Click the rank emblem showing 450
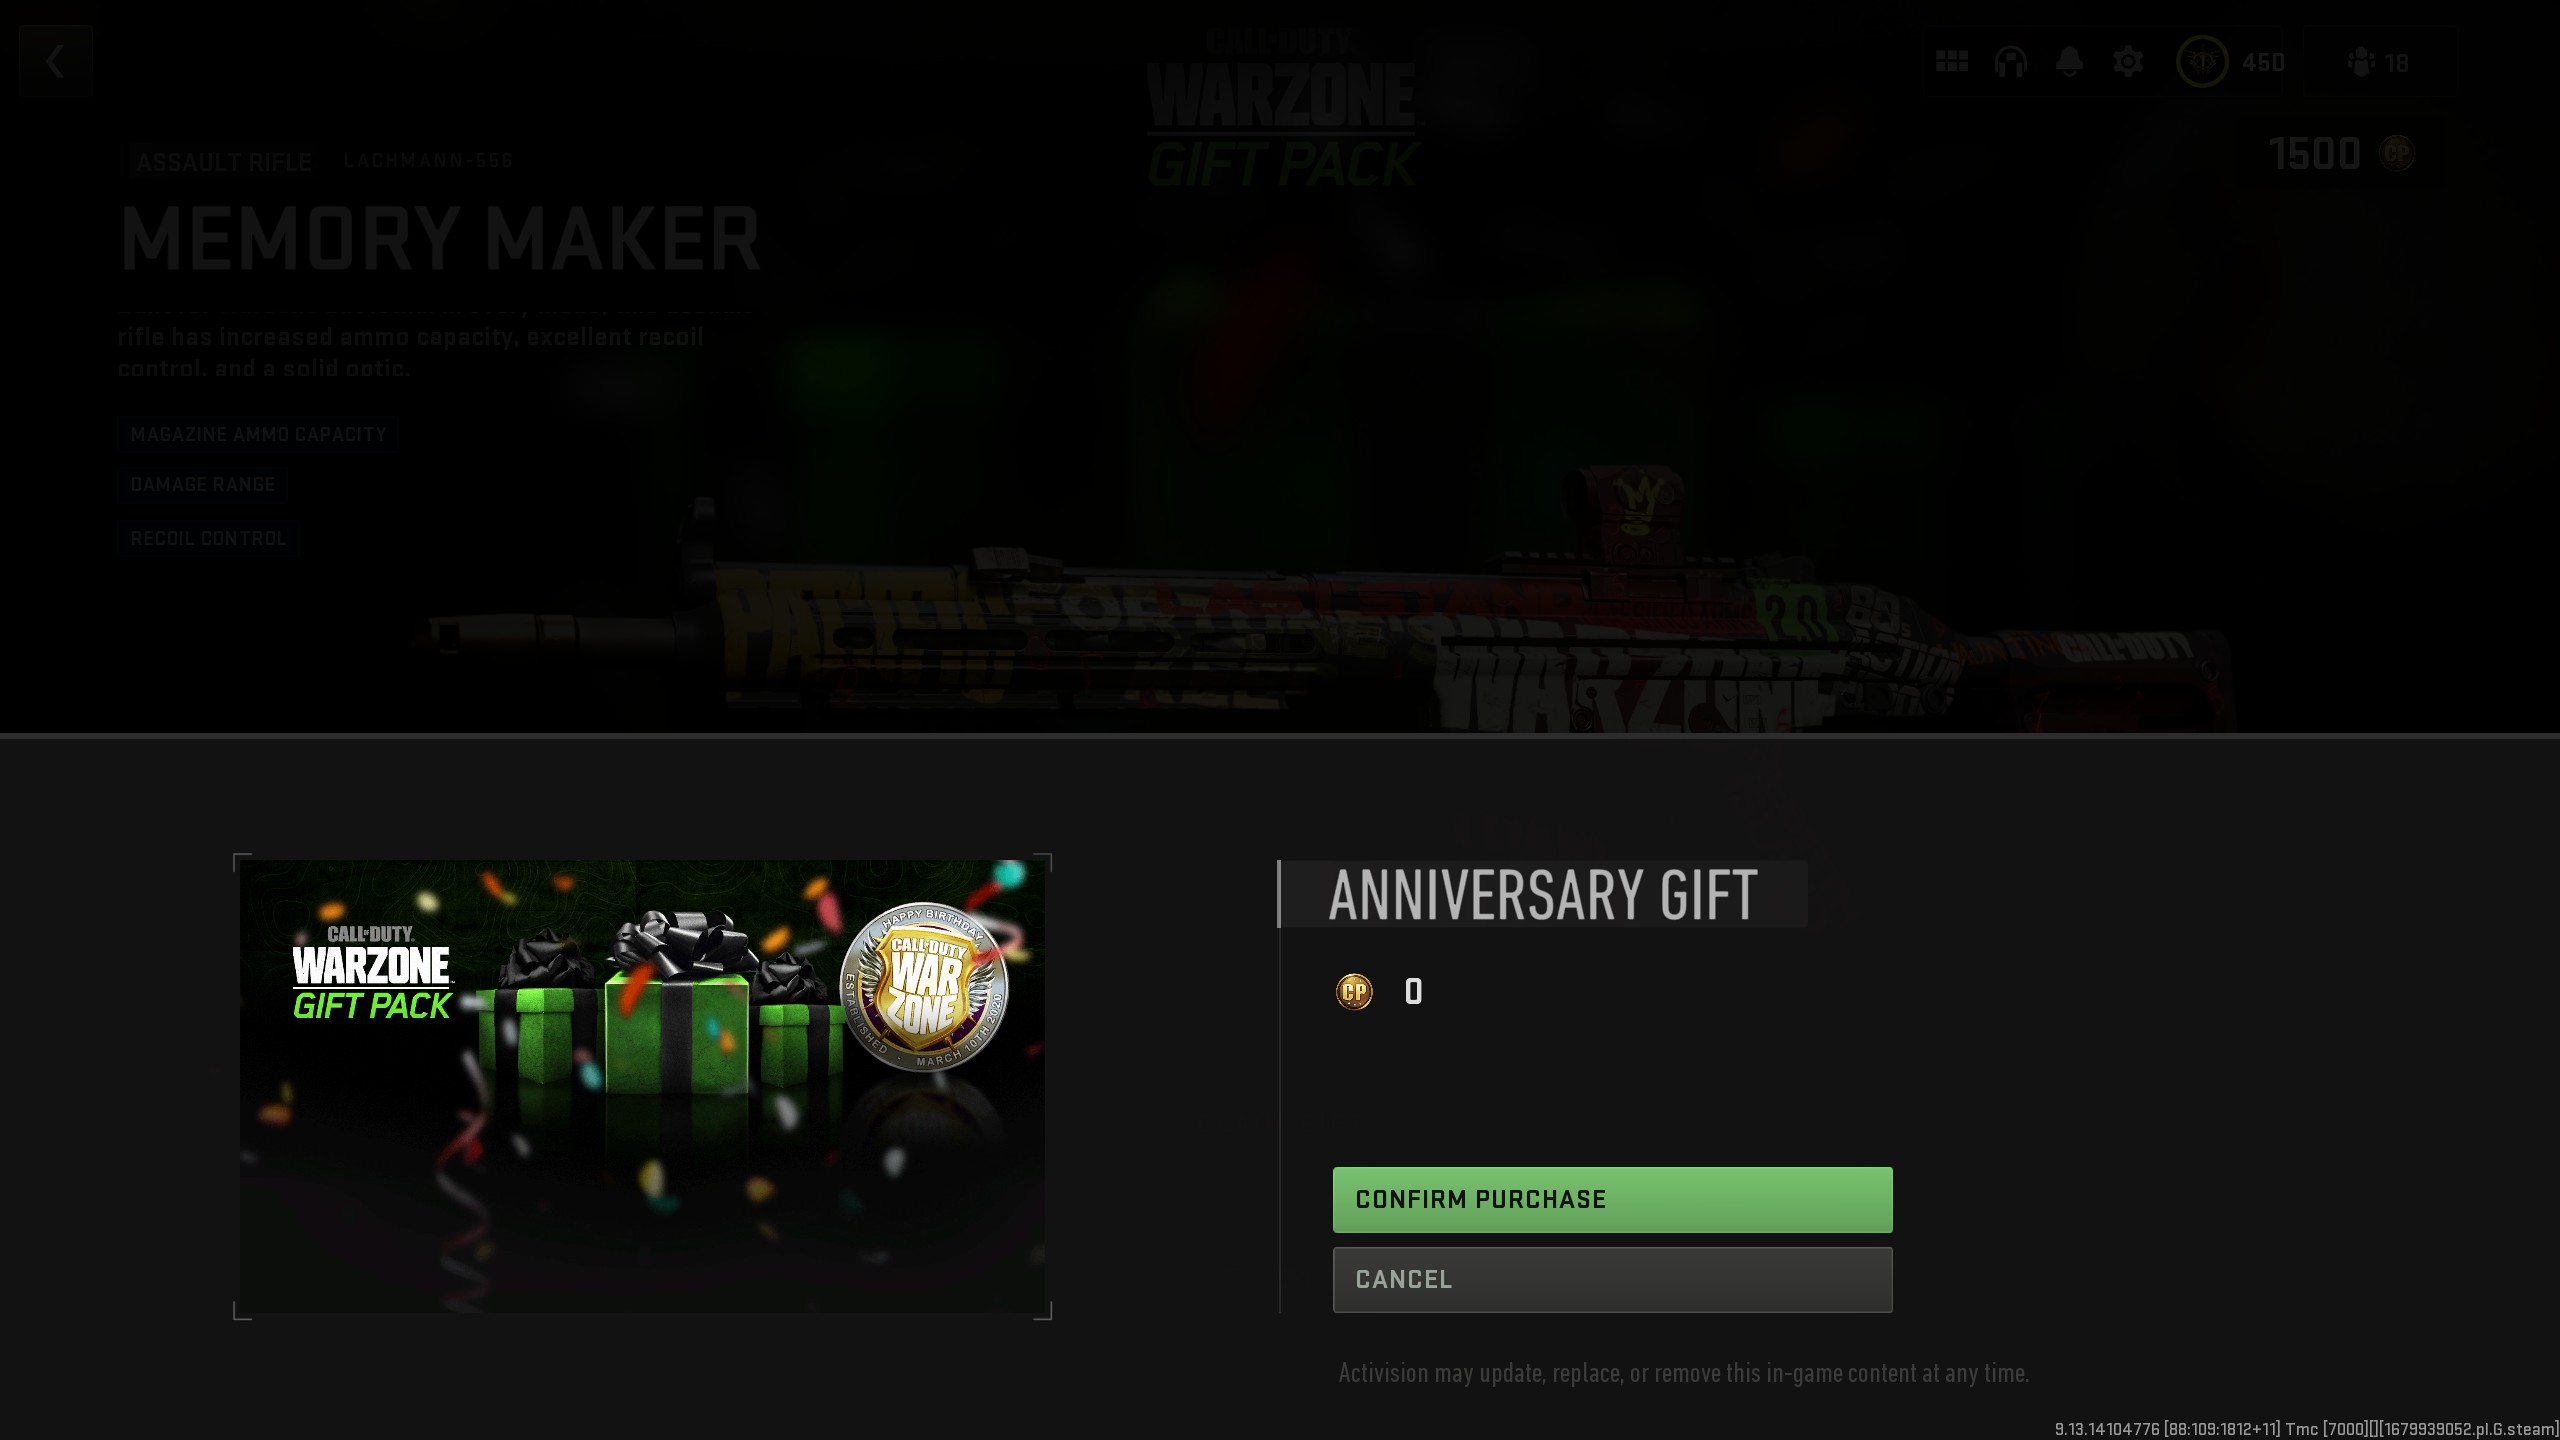 click(x=2202, y=62)
